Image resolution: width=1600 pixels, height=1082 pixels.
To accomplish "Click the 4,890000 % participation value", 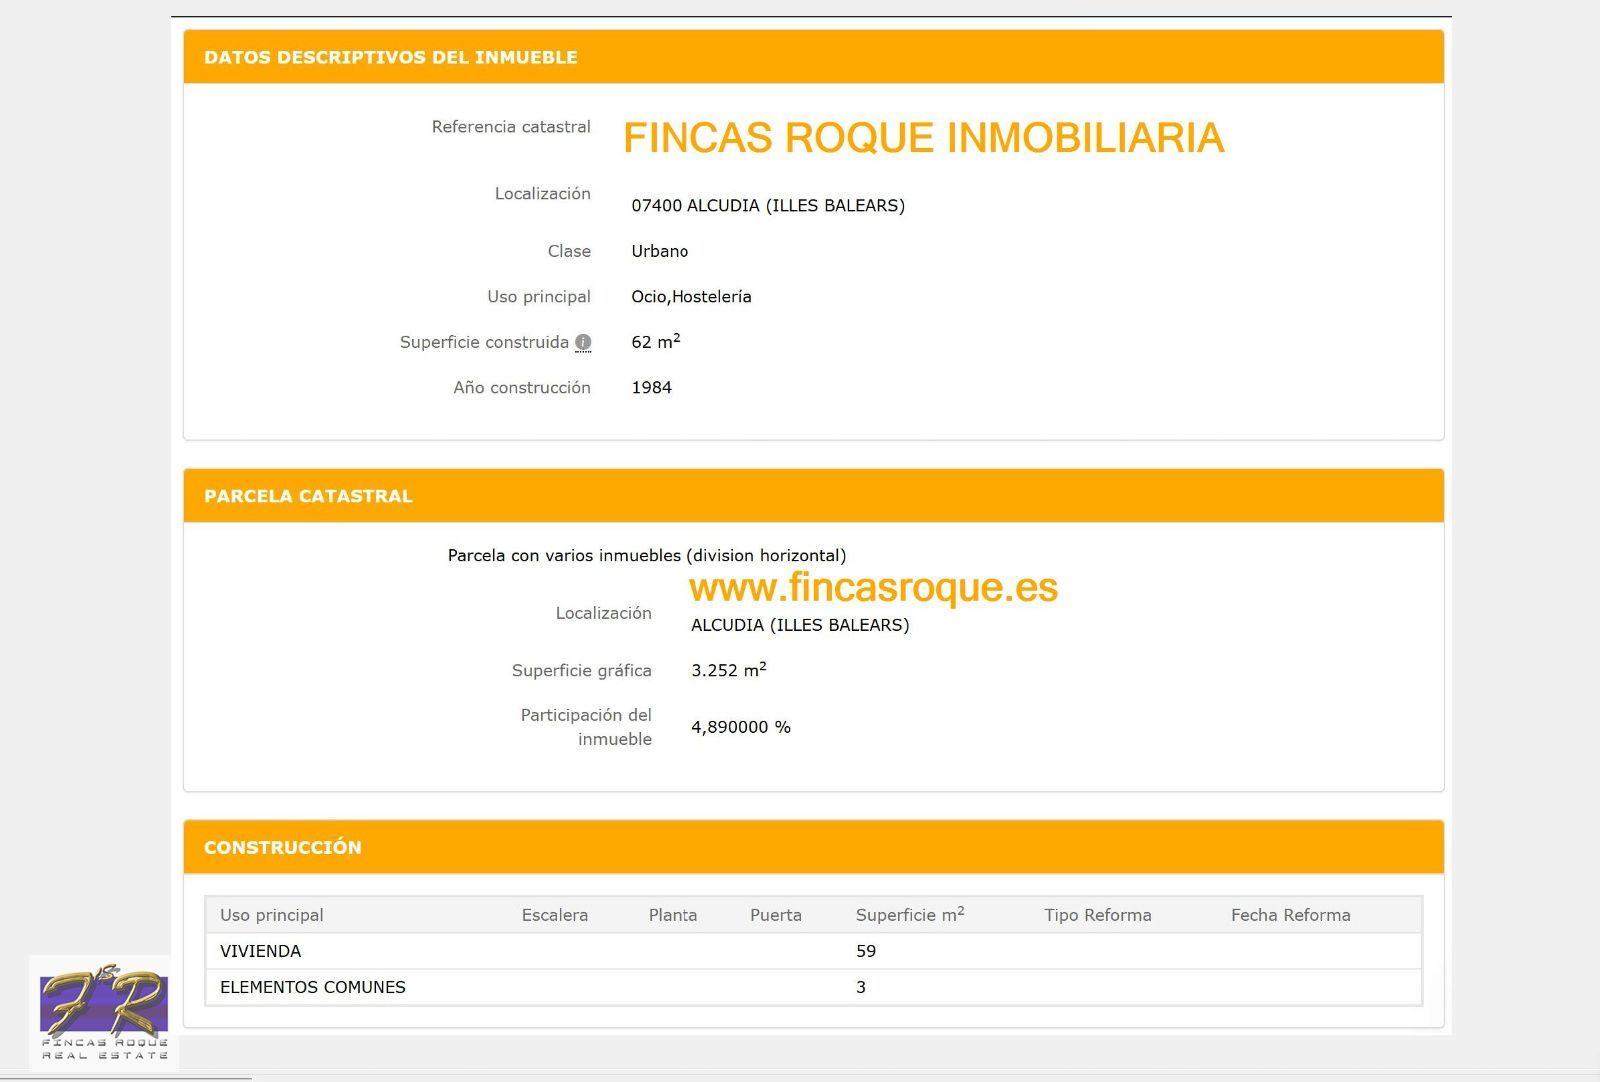I will point(740,727).
